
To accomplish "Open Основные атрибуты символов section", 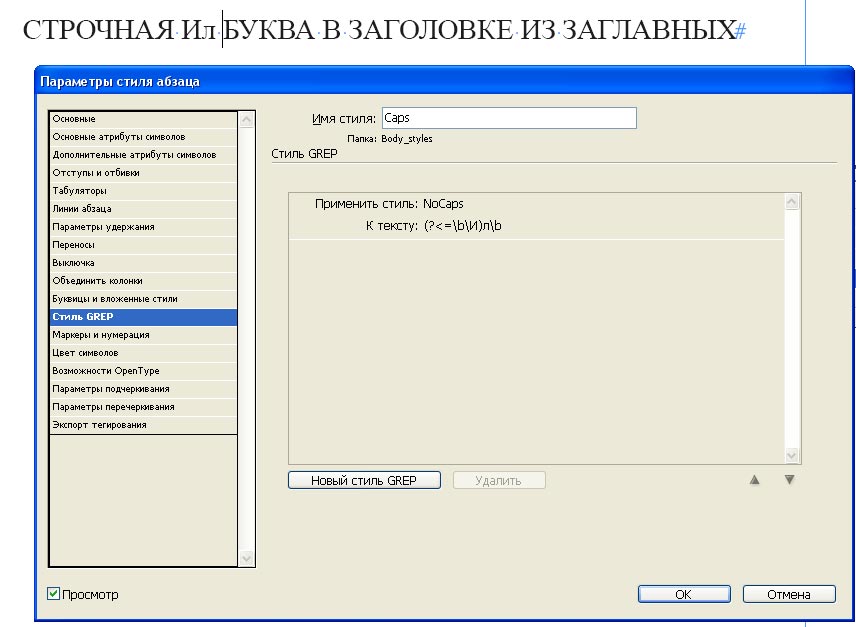I will click(x=144, y=137).
